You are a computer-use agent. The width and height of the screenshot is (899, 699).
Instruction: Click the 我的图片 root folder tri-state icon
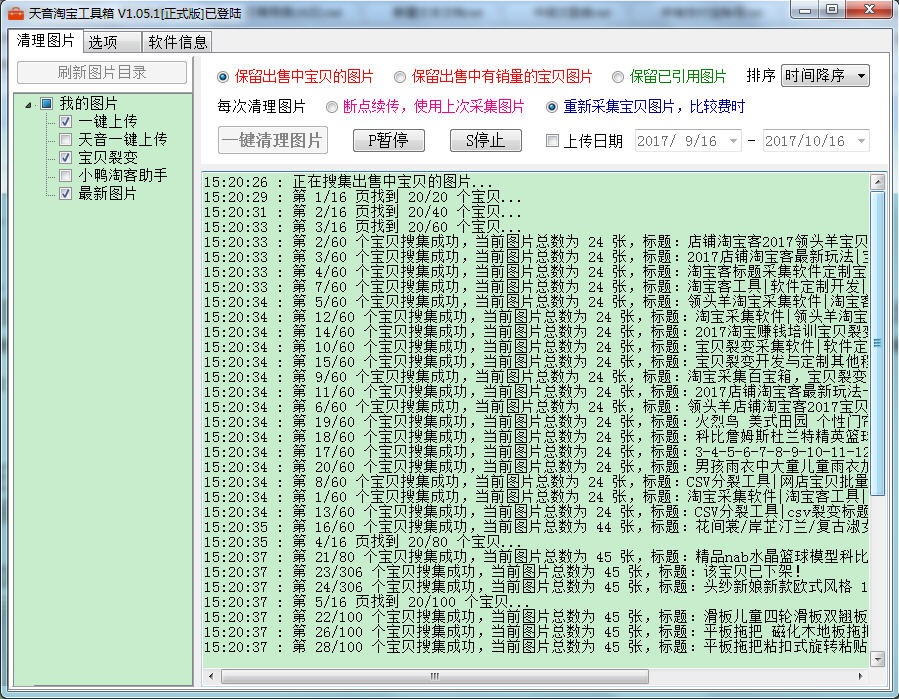coord(46,104)
